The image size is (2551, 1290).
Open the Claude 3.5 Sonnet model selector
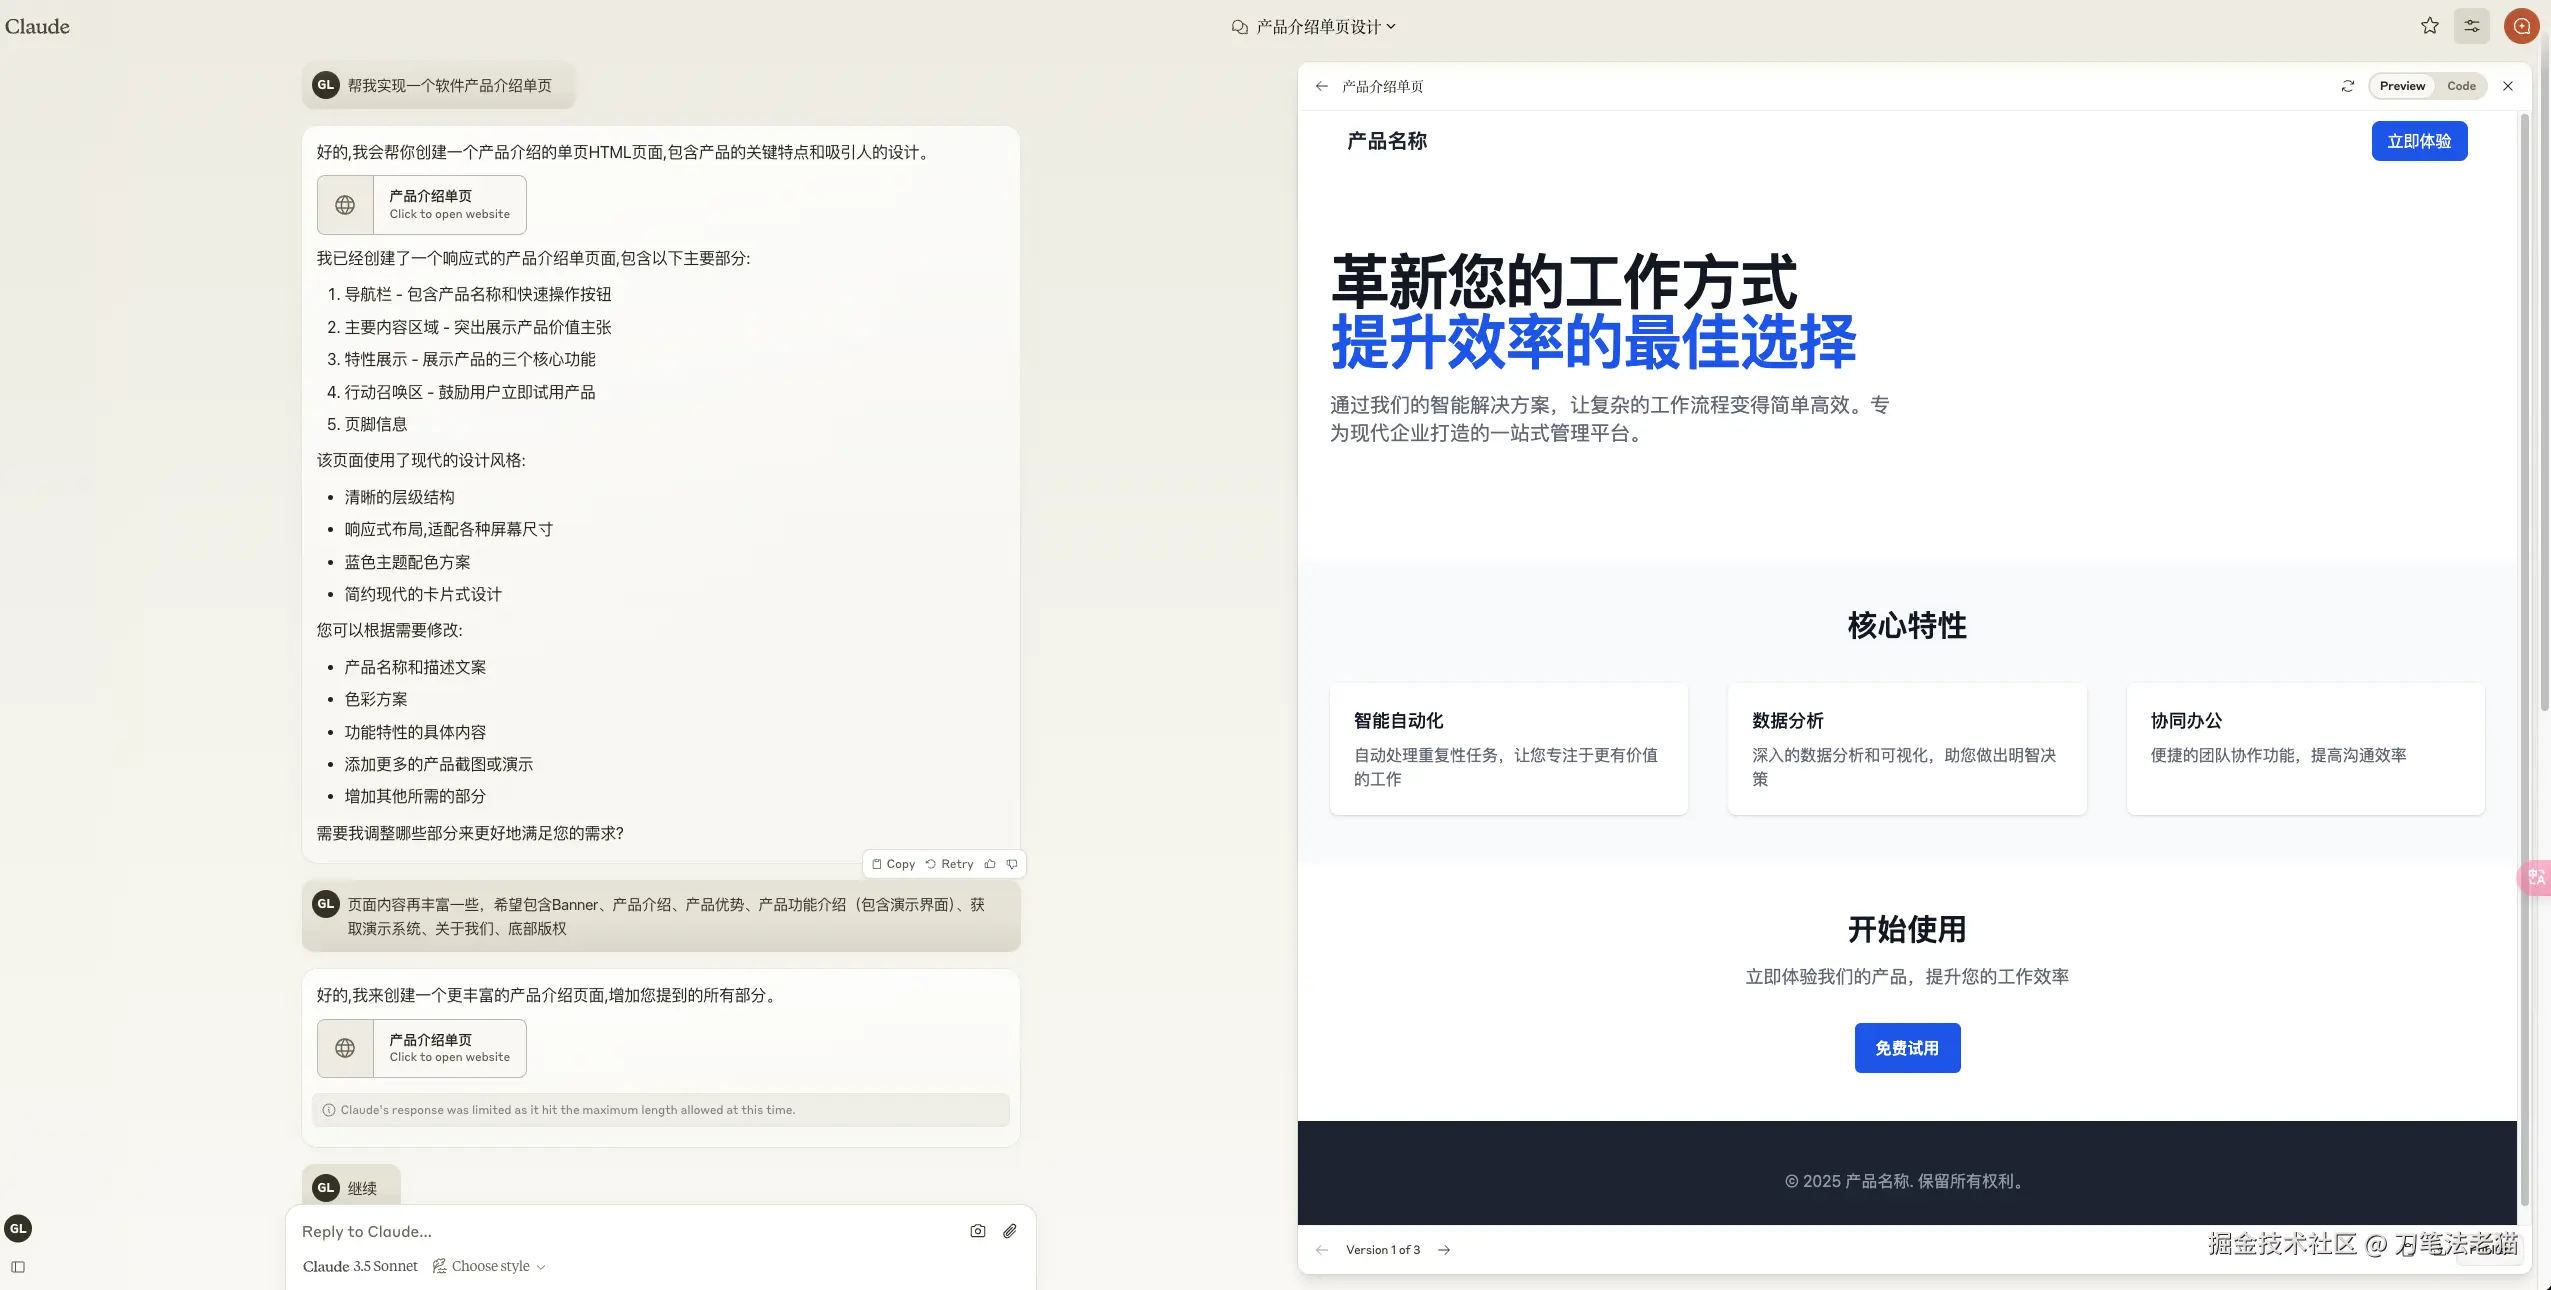coord(360,1266)
